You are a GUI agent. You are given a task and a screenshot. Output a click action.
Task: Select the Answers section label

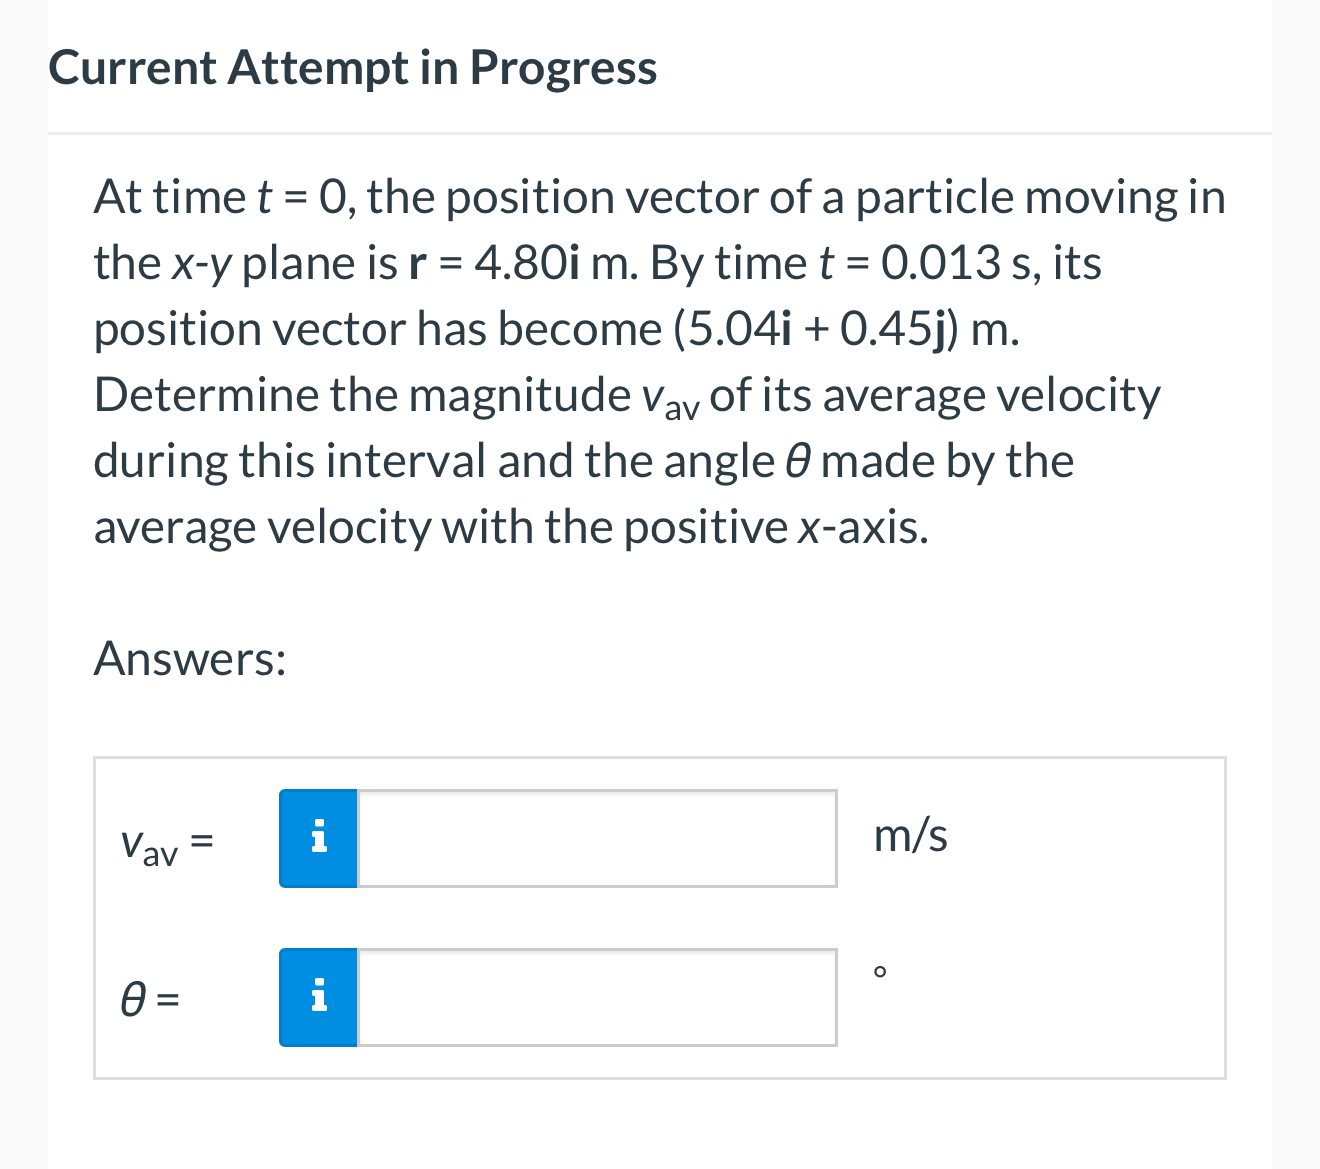189,658
